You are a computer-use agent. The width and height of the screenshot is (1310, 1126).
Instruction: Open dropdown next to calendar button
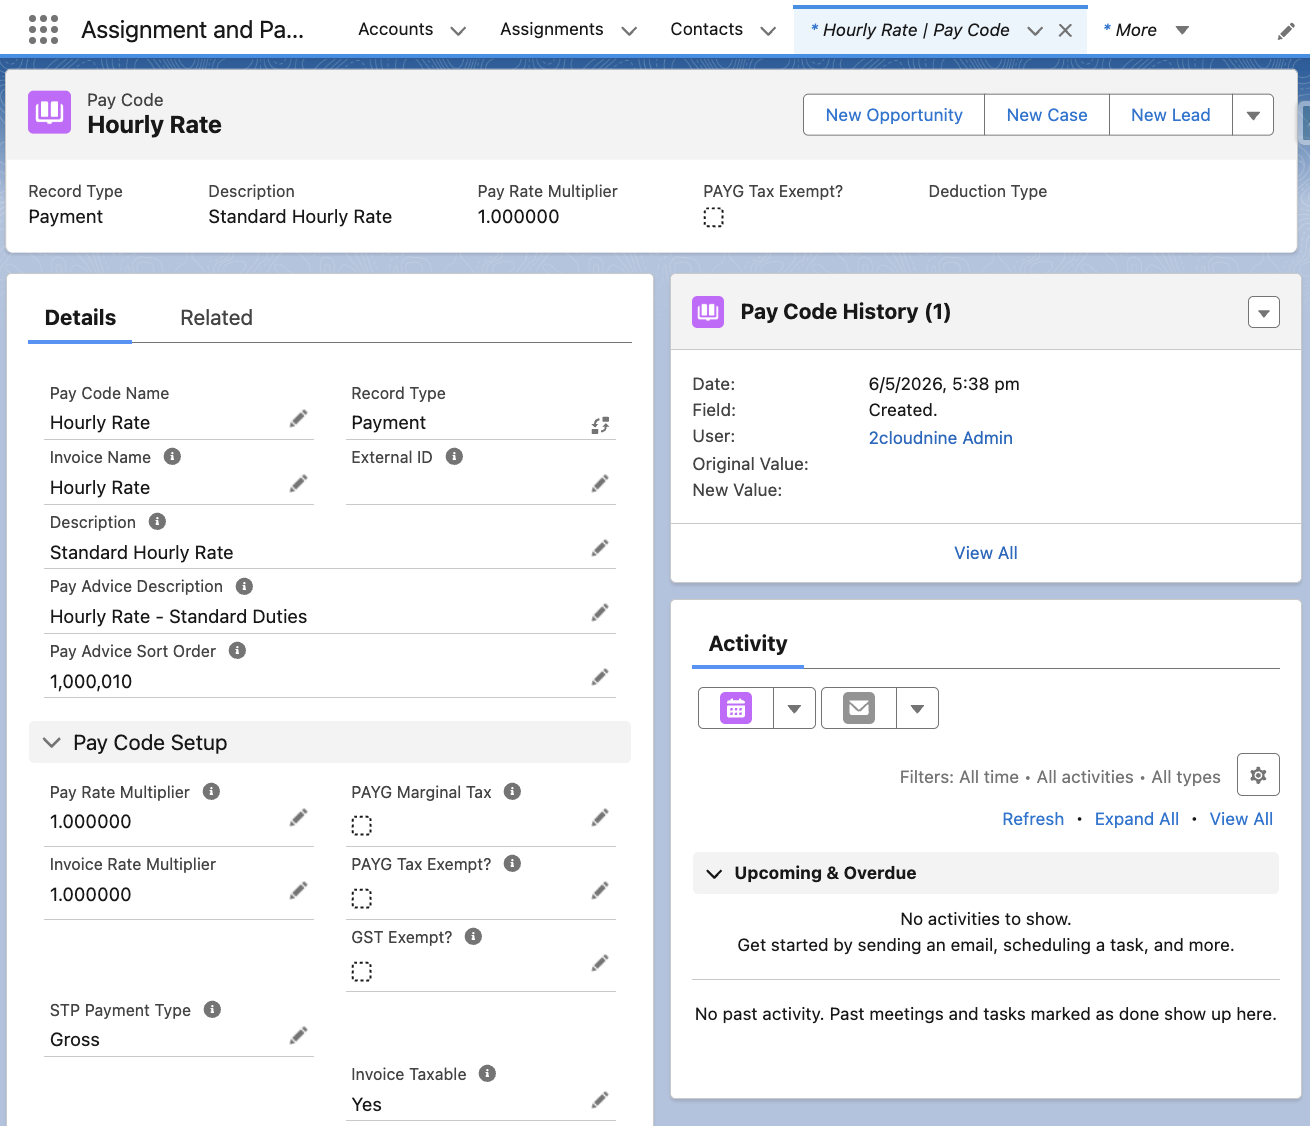794,708
